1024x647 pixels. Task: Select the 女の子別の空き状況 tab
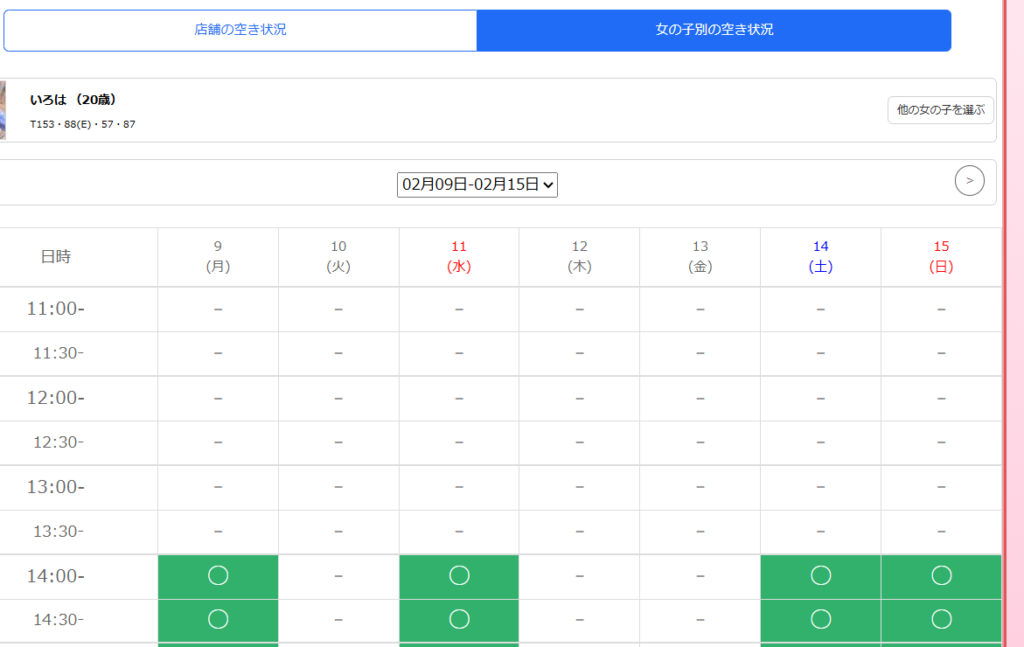(x=713, y=30)
